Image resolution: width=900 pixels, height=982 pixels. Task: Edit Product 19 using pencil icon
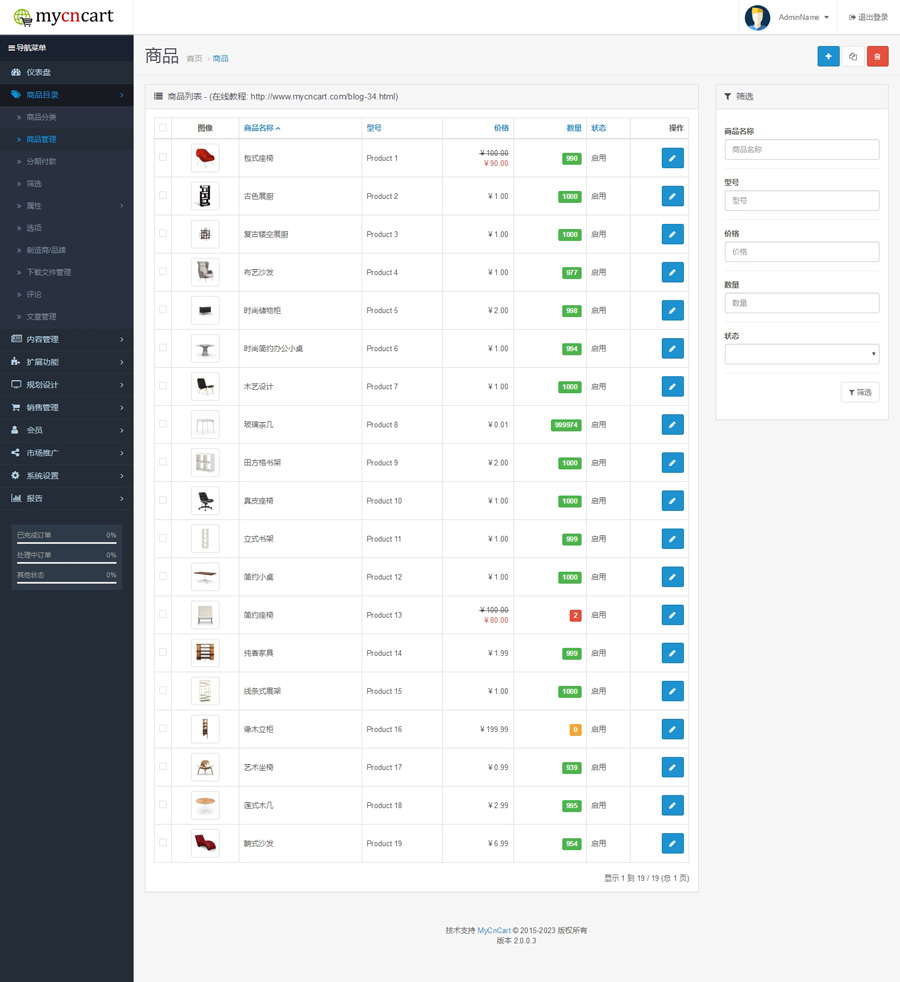[672, 844]
